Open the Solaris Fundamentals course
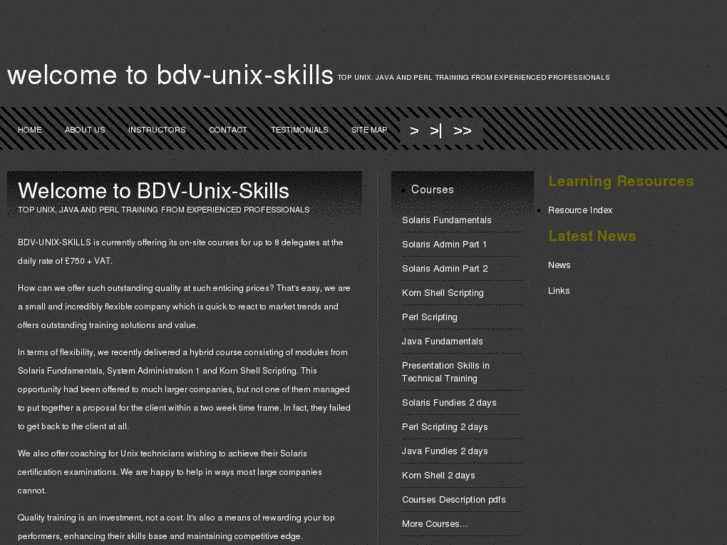The height and width of the screenshot is (545, 727). coord(446,220)
